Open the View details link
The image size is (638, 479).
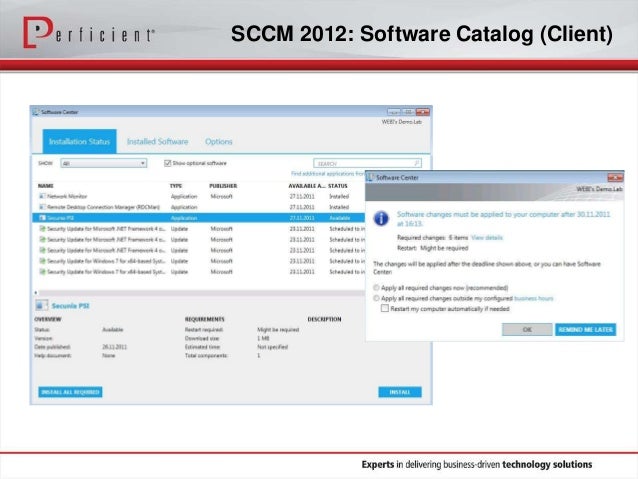487,238
